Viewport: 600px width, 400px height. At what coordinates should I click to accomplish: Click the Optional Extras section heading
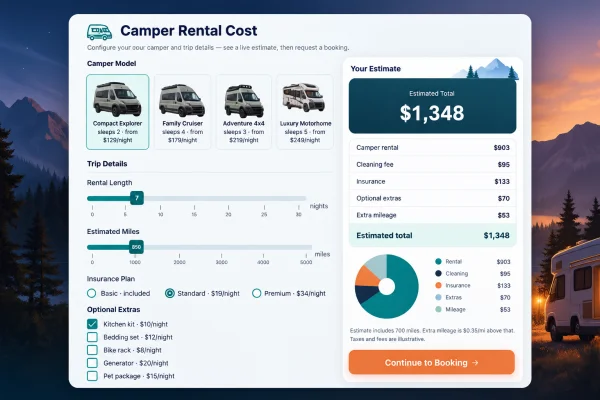tap(113, 309)
